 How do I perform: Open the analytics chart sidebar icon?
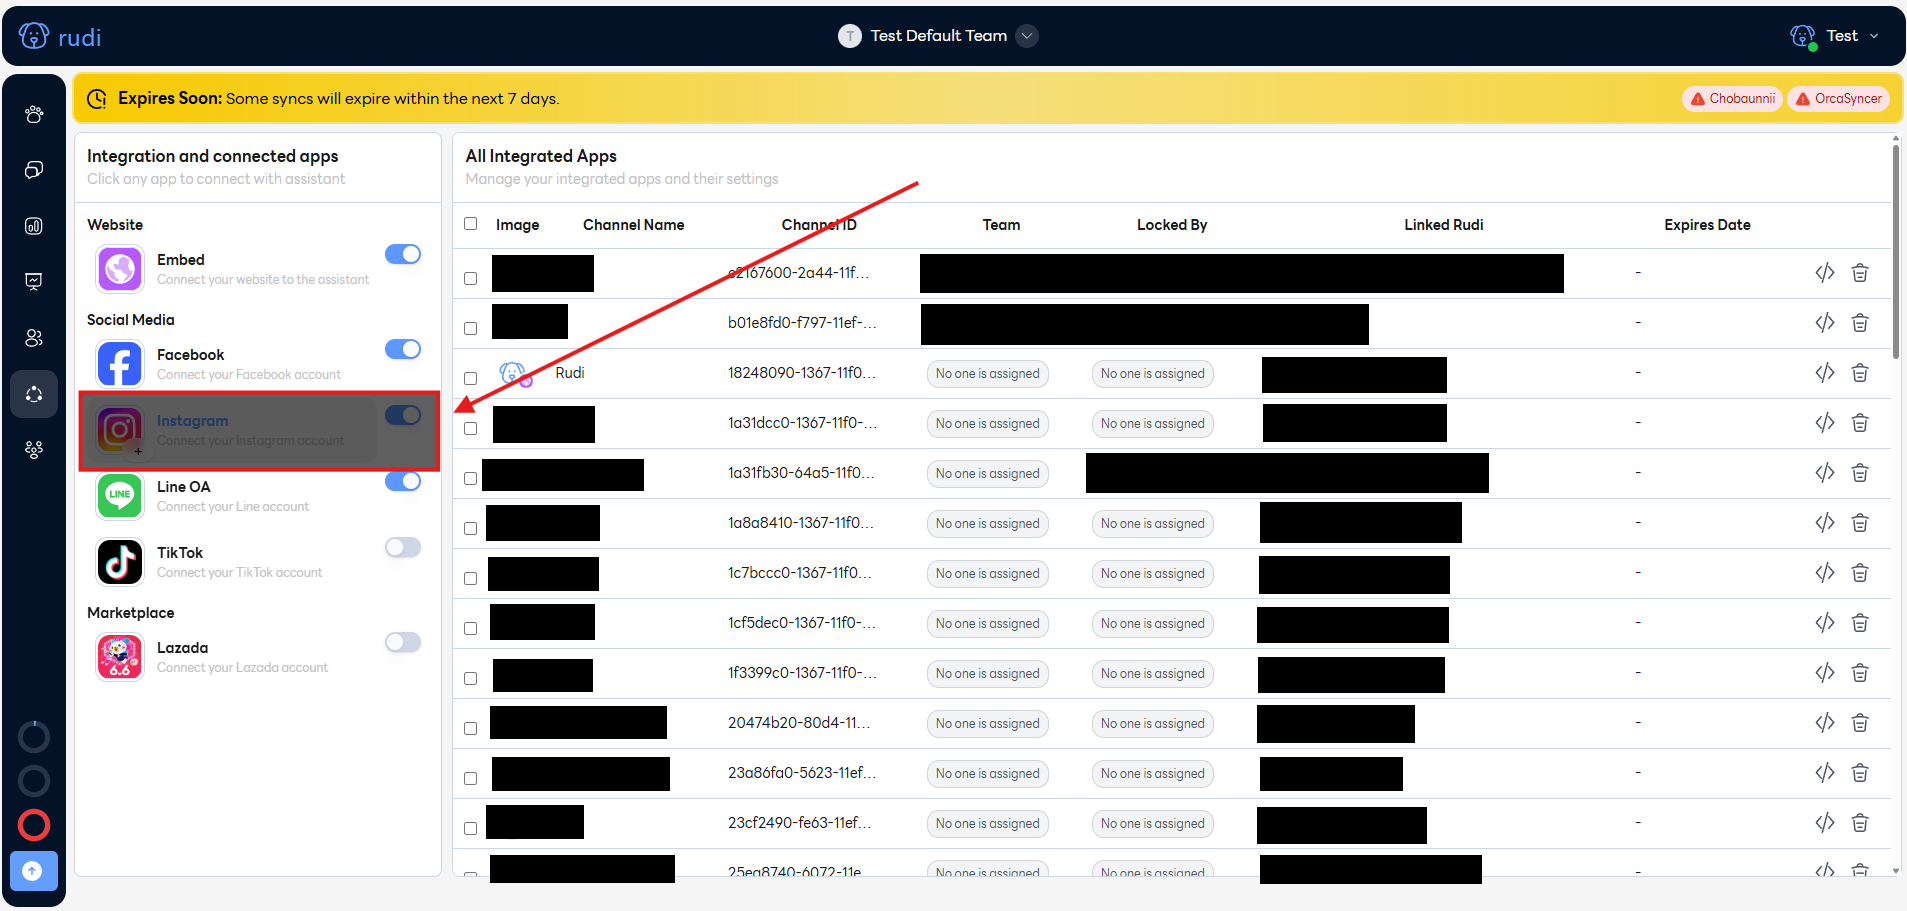[34, 226]
